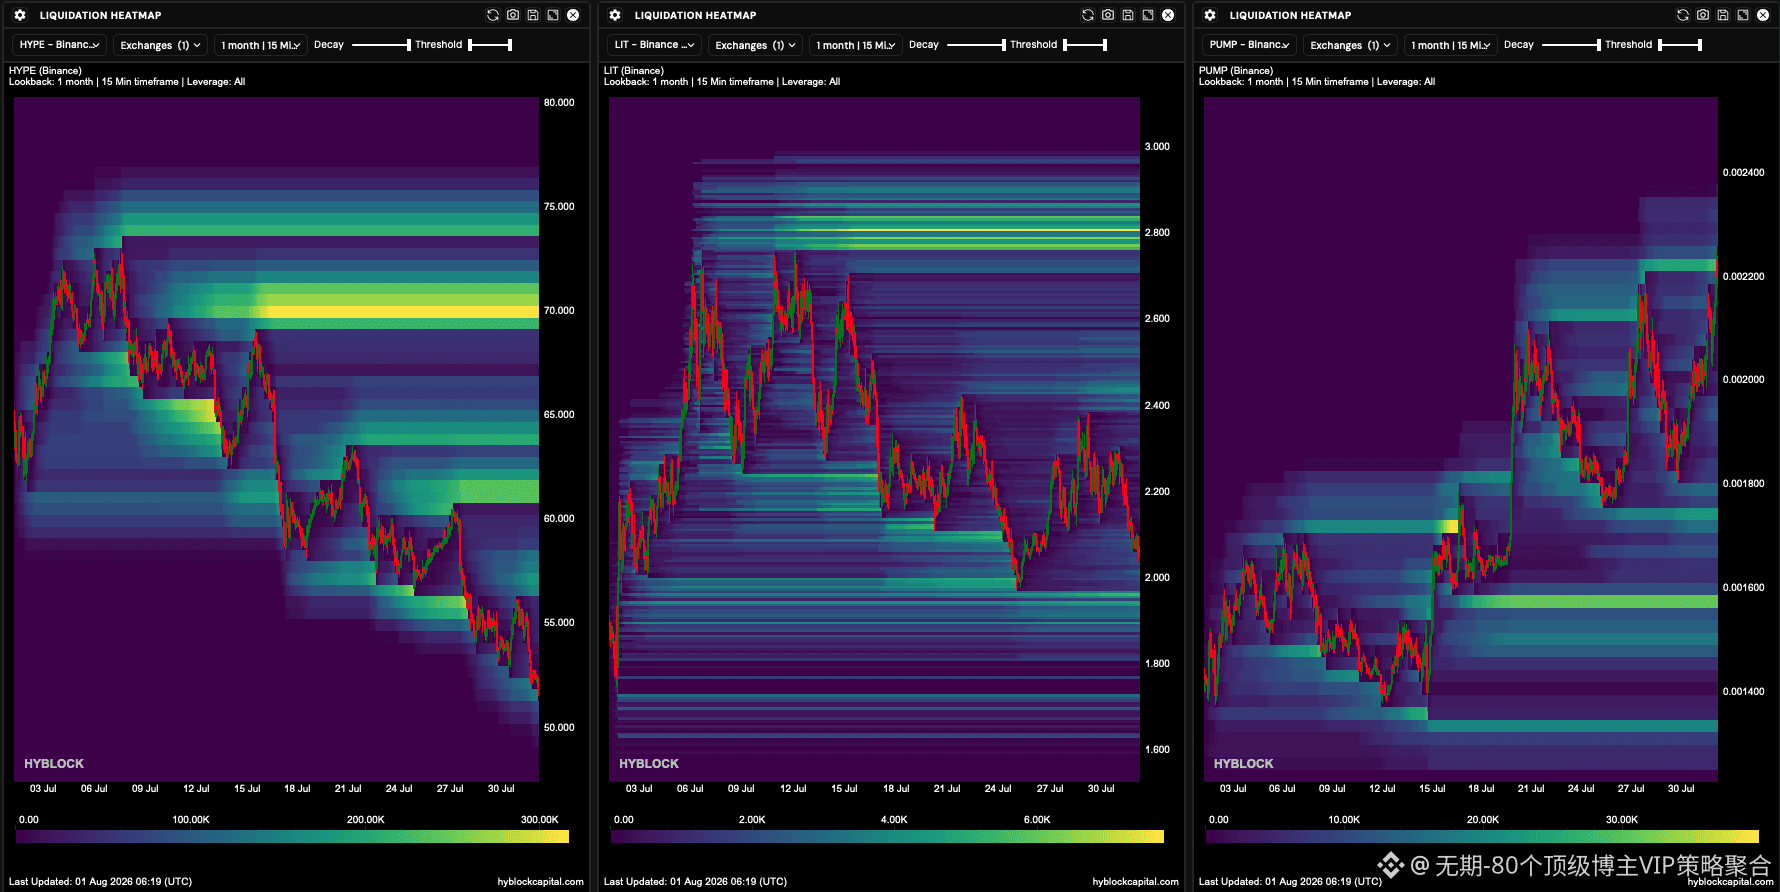1780x892 pixels.
Task: Open the 1 month | 15 Min dropdown in LIT panel
Action: [855, 45]
